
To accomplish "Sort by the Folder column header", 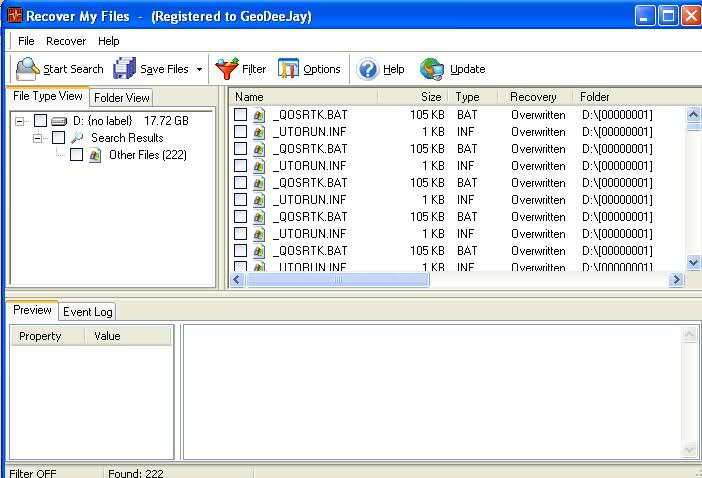I will tap(629, 97).
